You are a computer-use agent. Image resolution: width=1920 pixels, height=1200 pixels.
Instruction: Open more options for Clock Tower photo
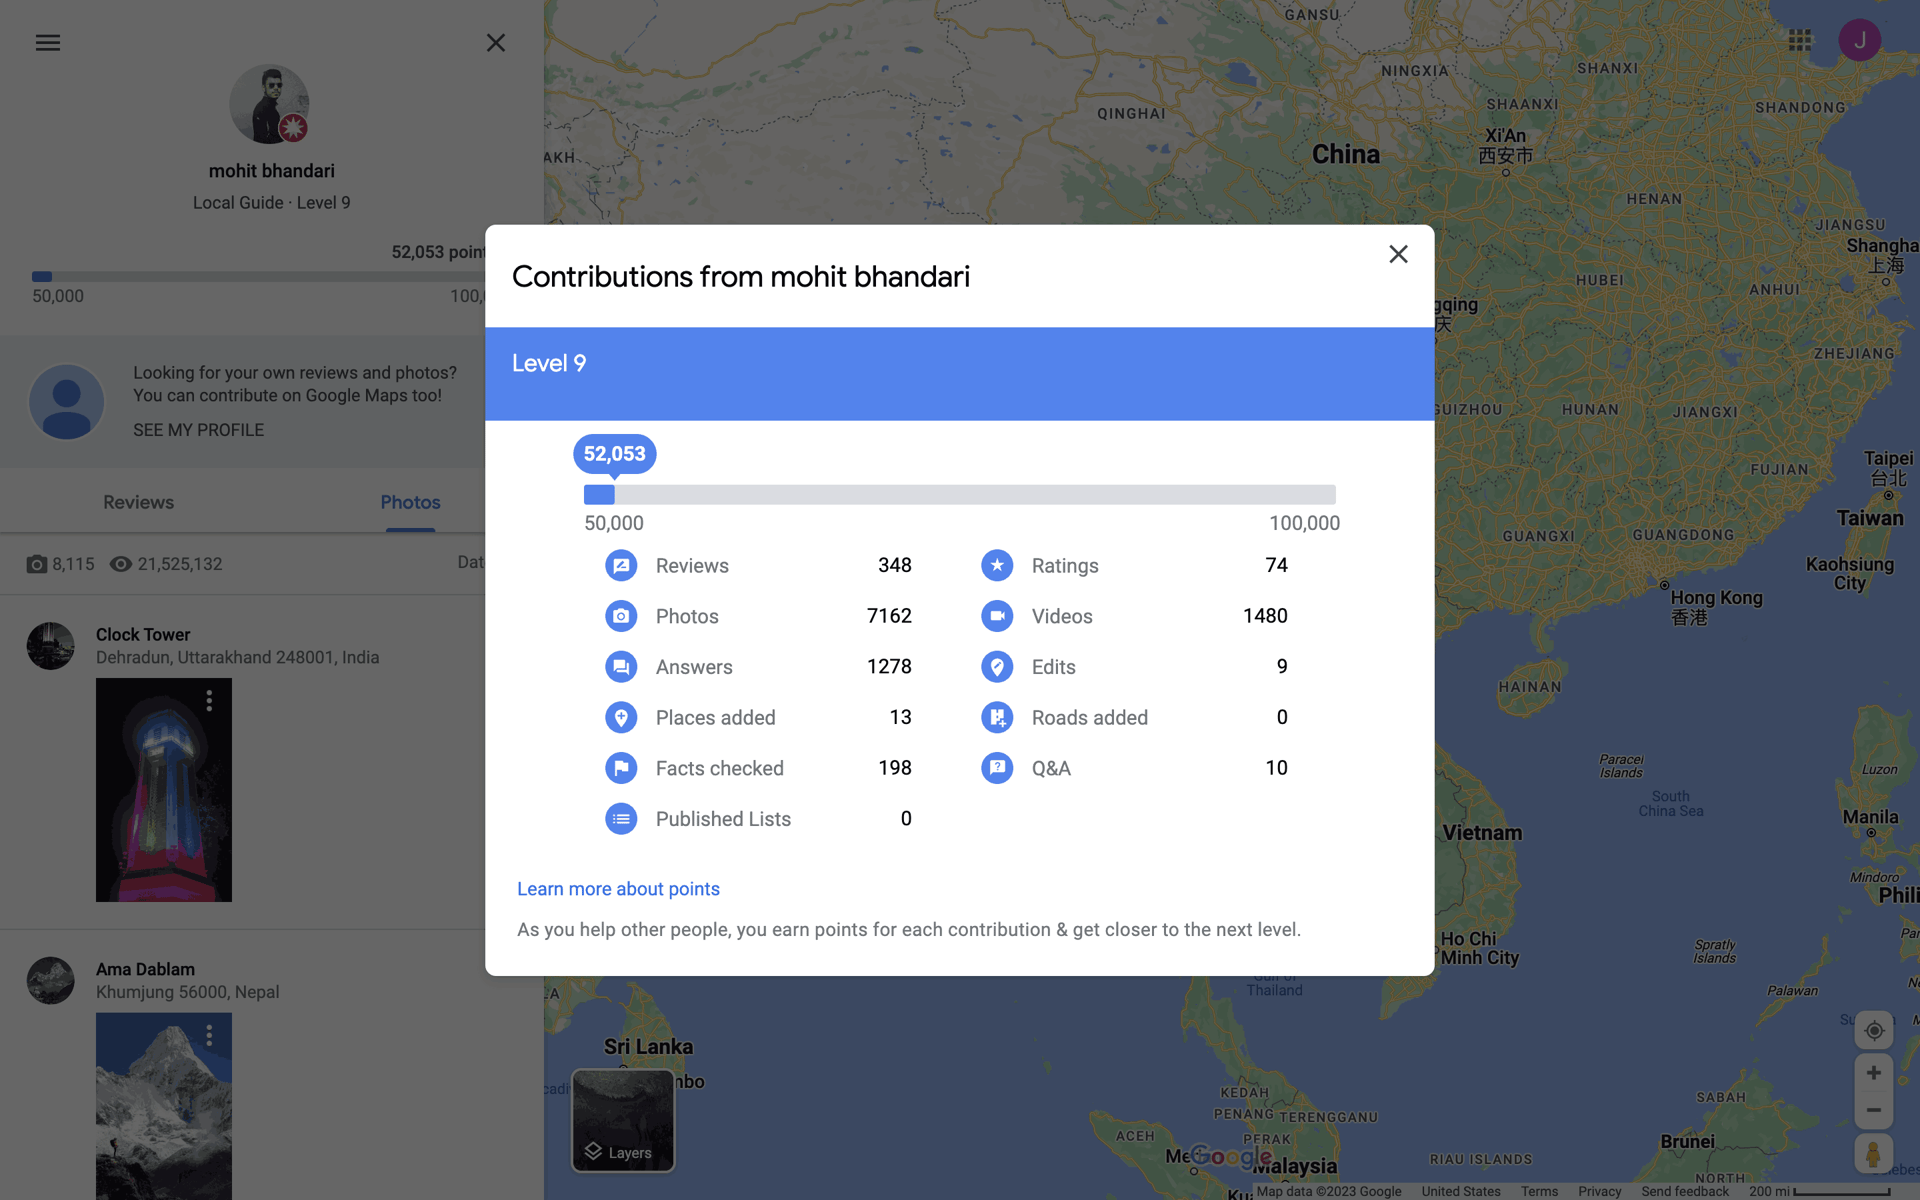pyautogui.click(x=209, y=701)
